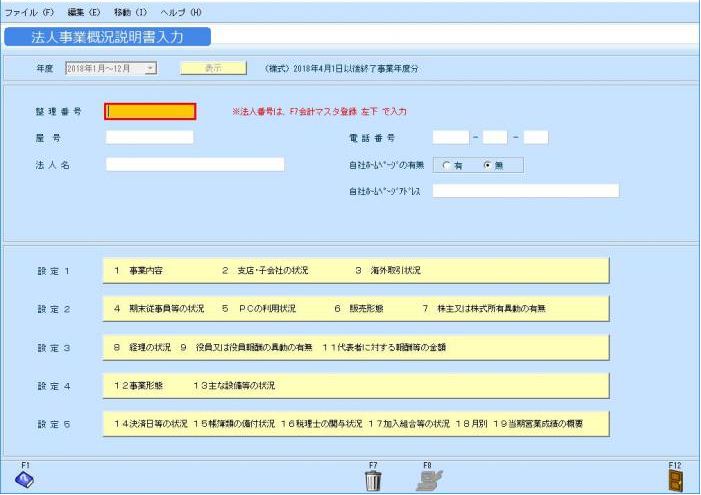
Task: Click the 自社ホームページアドレス input field
Action: pos(526,191)
